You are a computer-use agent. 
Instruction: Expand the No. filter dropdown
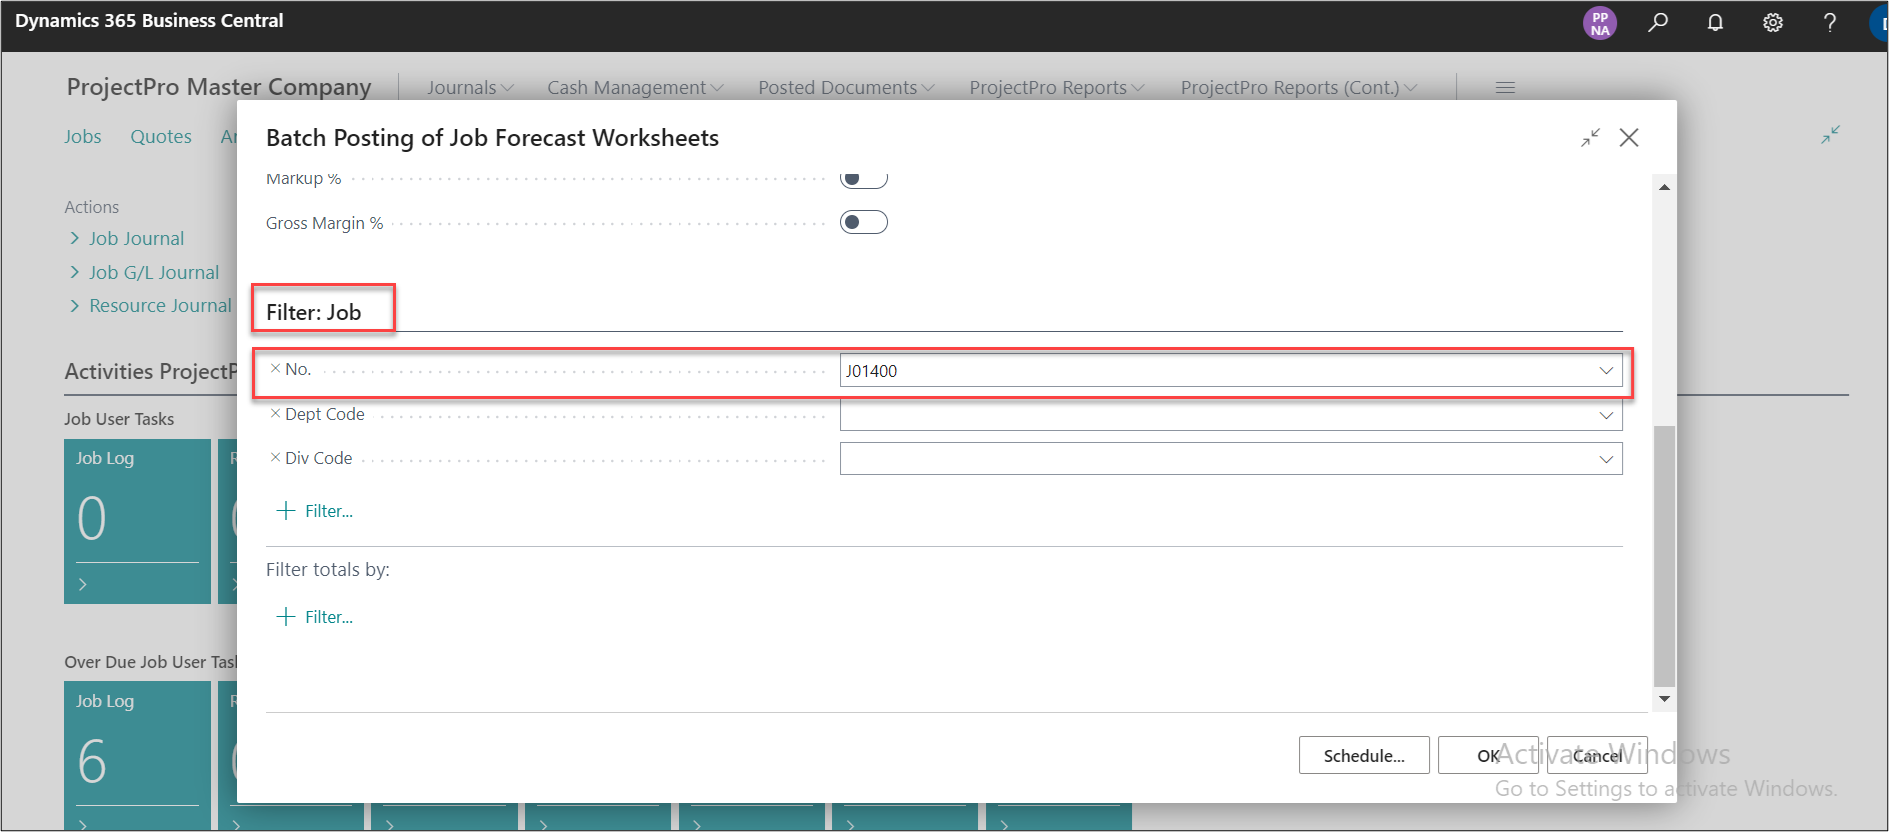click(1606, 371)
